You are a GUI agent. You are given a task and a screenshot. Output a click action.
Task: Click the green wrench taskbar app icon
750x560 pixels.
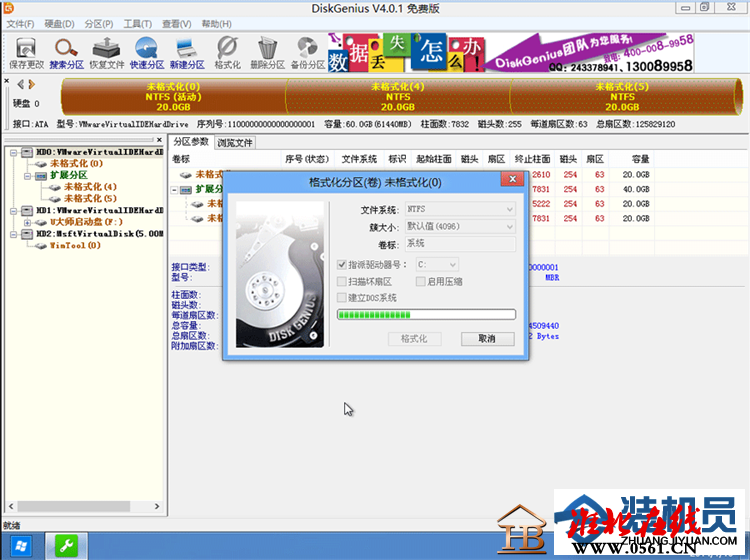(x=66, y=546)
